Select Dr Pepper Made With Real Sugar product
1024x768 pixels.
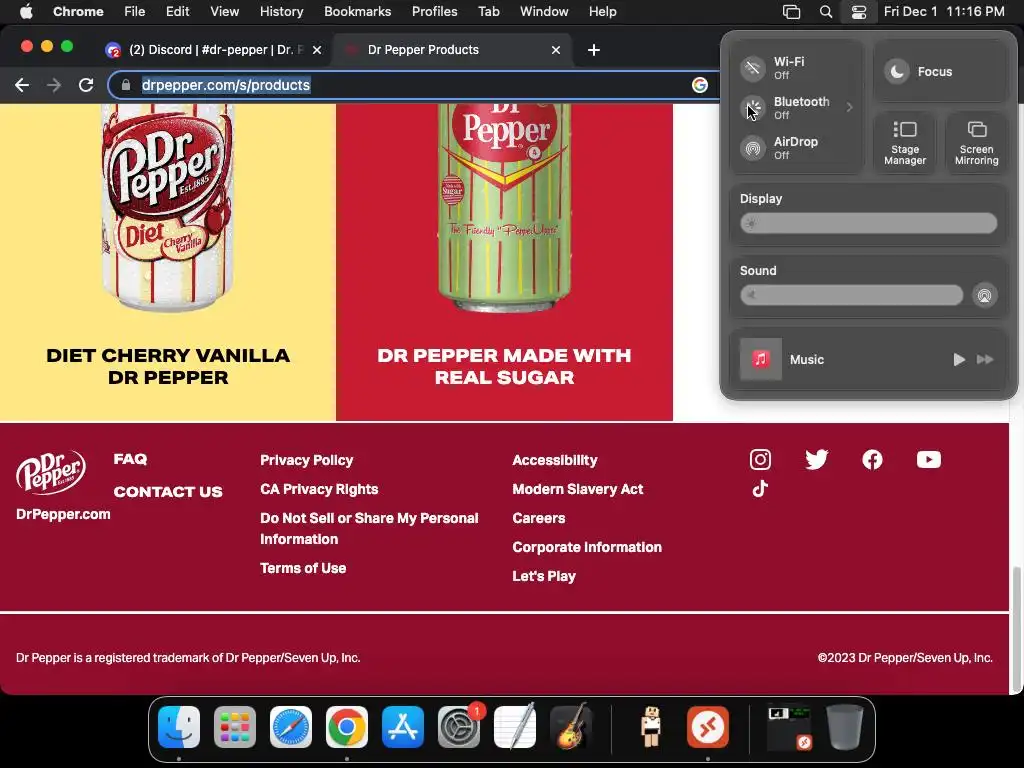click(504, 261)
